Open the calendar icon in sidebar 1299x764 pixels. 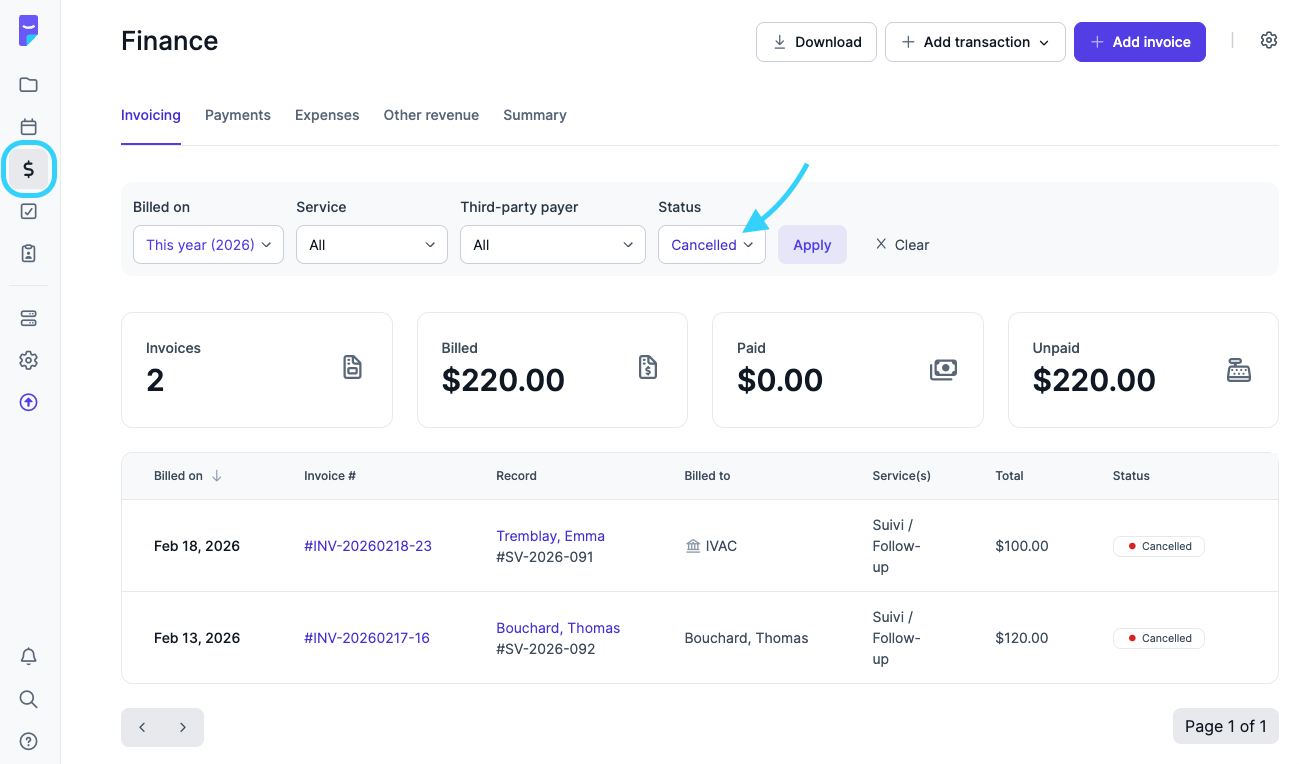(29, 127)
